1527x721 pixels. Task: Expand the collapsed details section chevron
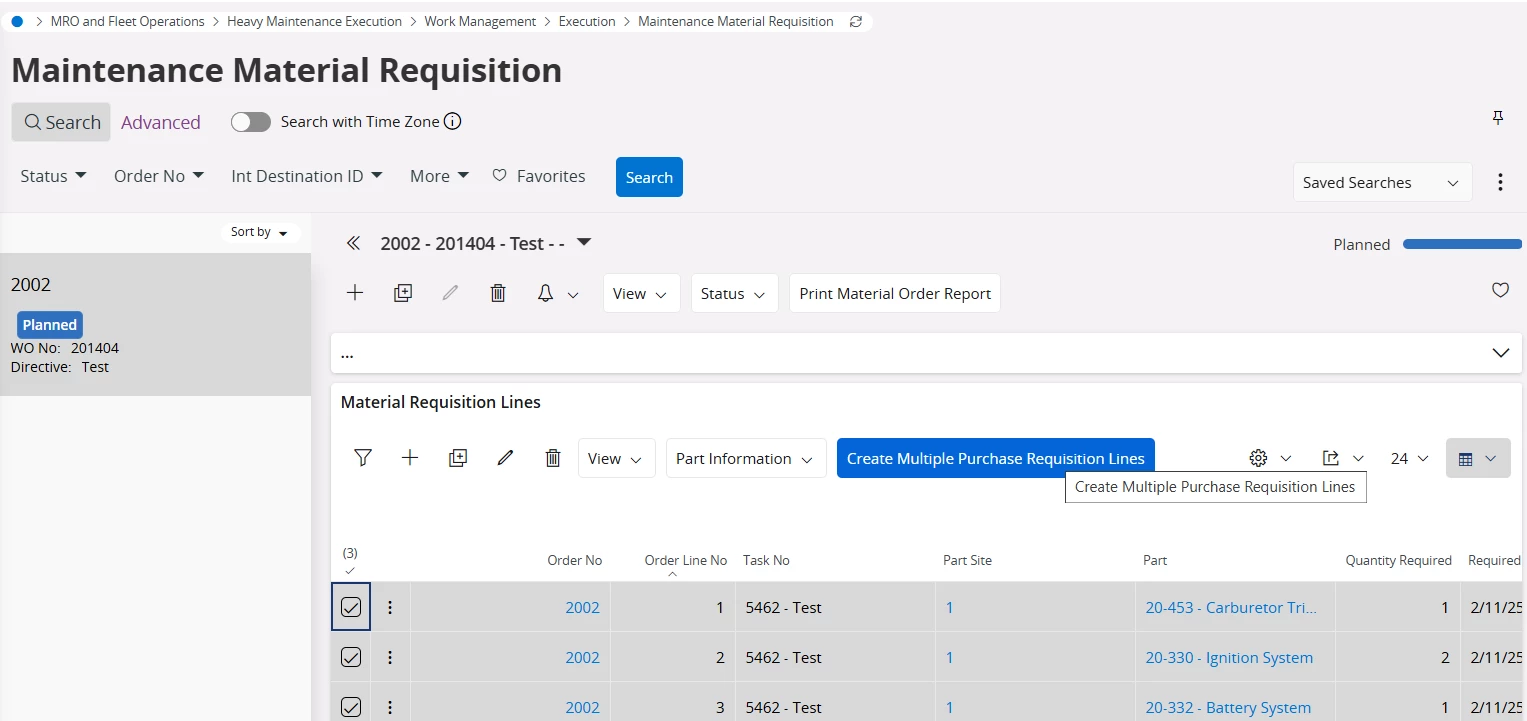tap(1500, 353)
